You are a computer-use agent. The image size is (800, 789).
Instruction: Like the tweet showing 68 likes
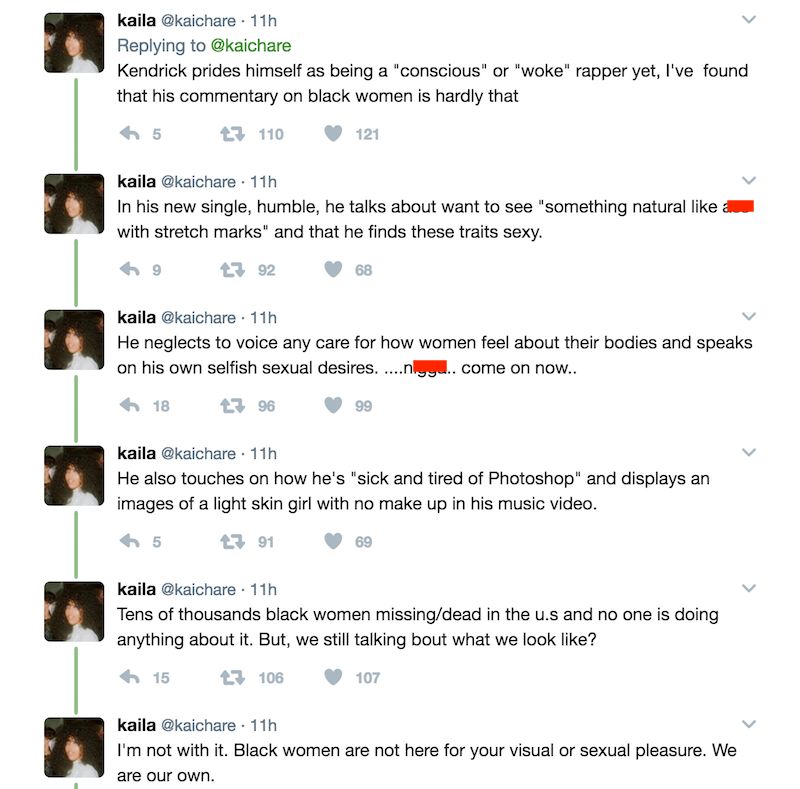point(334,270)
